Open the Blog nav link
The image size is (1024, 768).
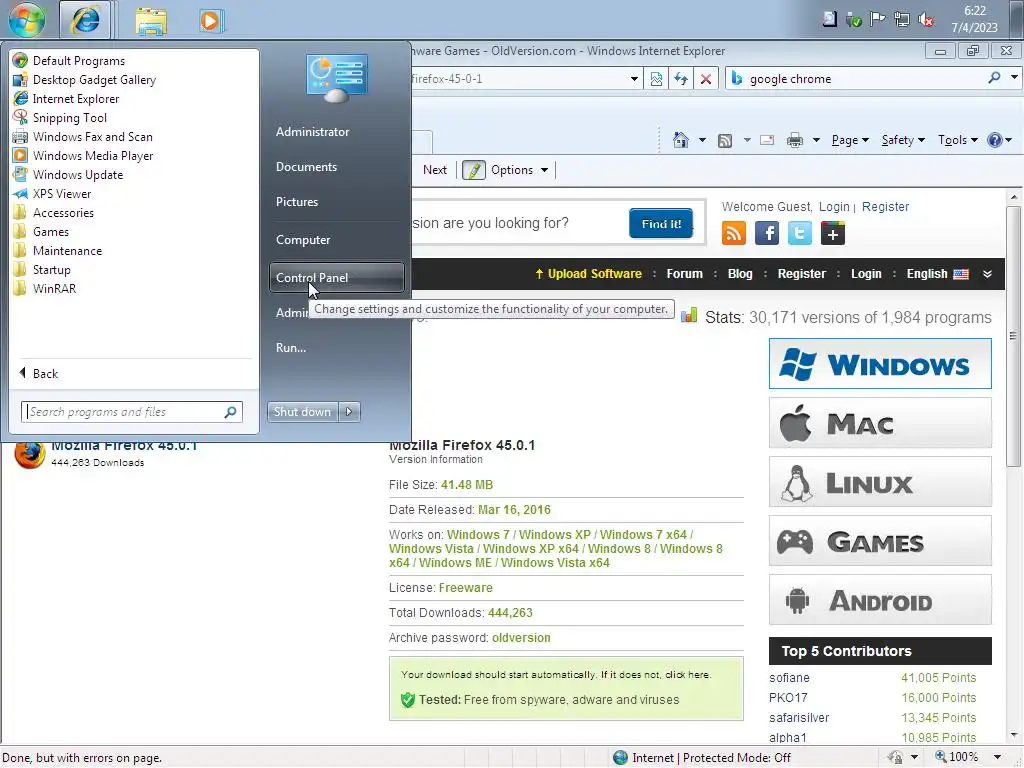(x=740, y=274)
